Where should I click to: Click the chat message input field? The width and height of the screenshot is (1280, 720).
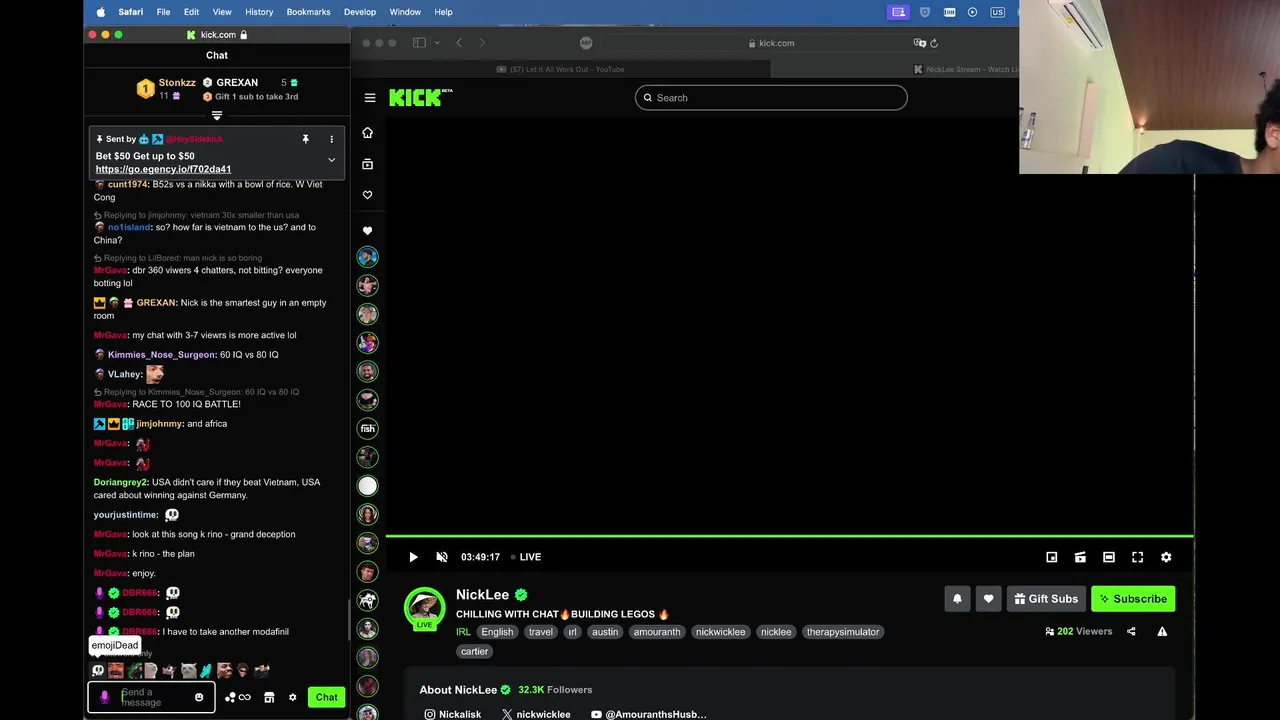click(149, 697)
